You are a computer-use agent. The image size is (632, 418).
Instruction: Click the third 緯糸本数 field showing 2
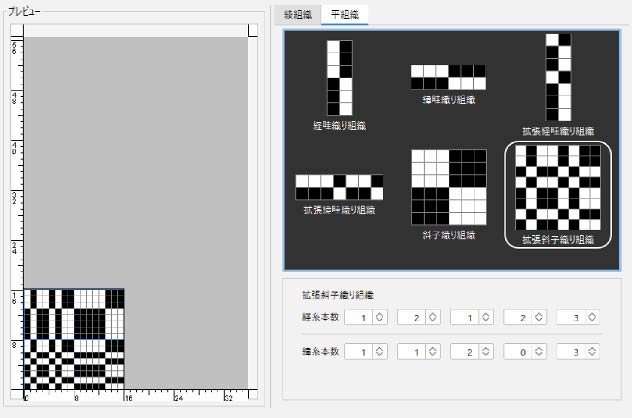point(464,351)
